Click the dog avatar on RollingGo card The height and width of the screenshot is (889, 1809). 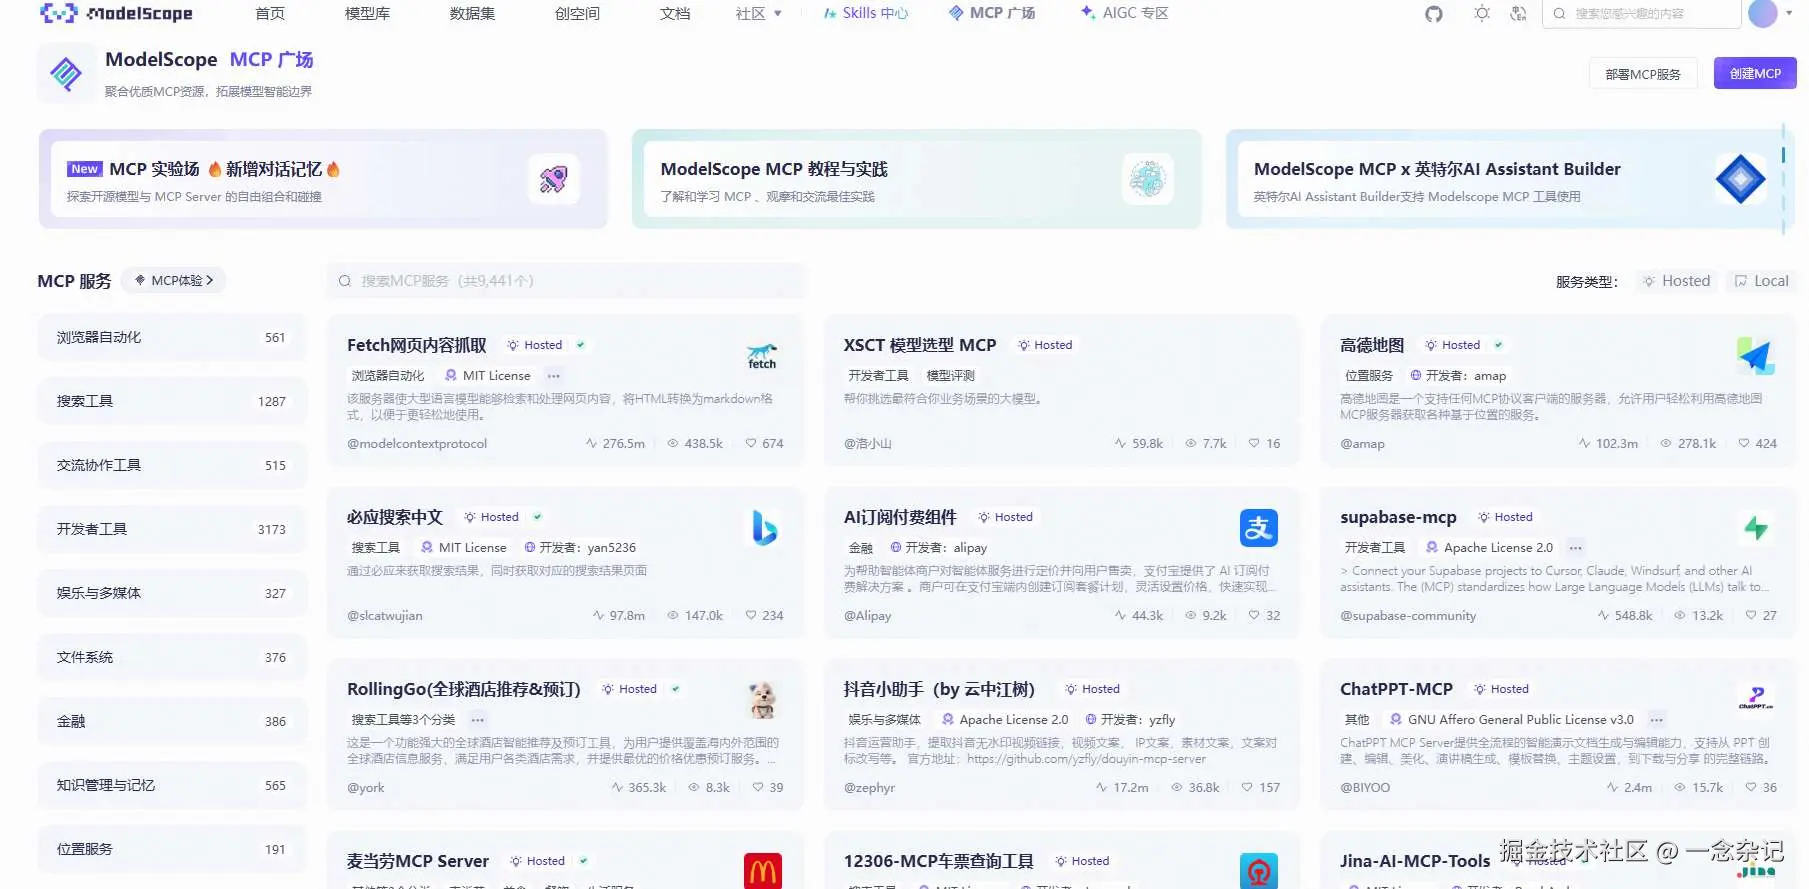click(x=762, y=700)
